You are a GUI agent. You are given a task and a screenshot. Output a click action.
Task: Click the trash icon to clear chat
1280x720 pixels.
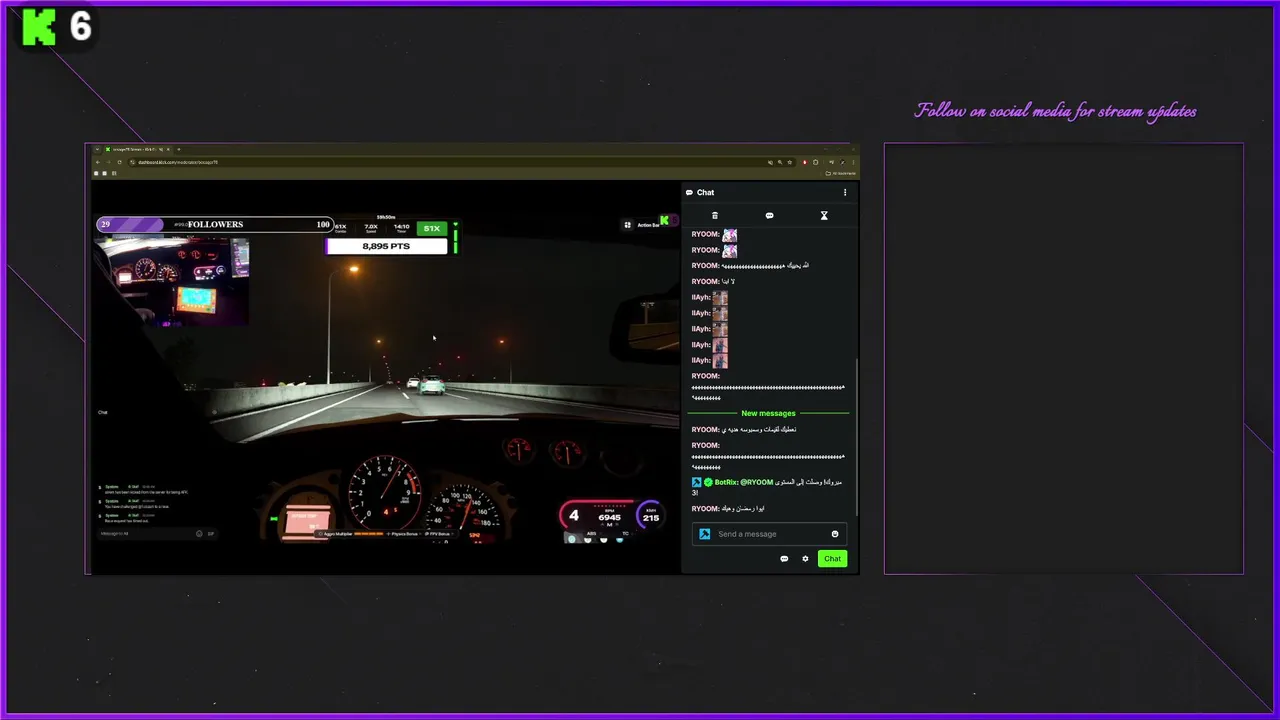(x=714, y=216)
